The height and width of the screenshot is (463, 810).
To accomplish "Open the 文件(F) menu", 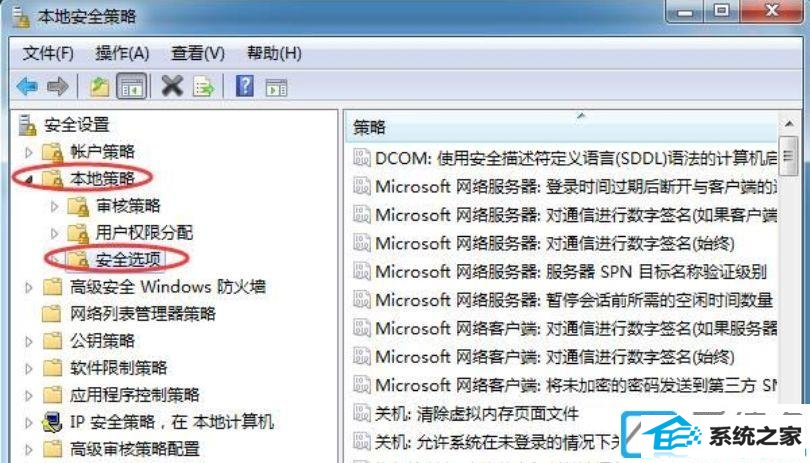I will click(x=48, y=53).
